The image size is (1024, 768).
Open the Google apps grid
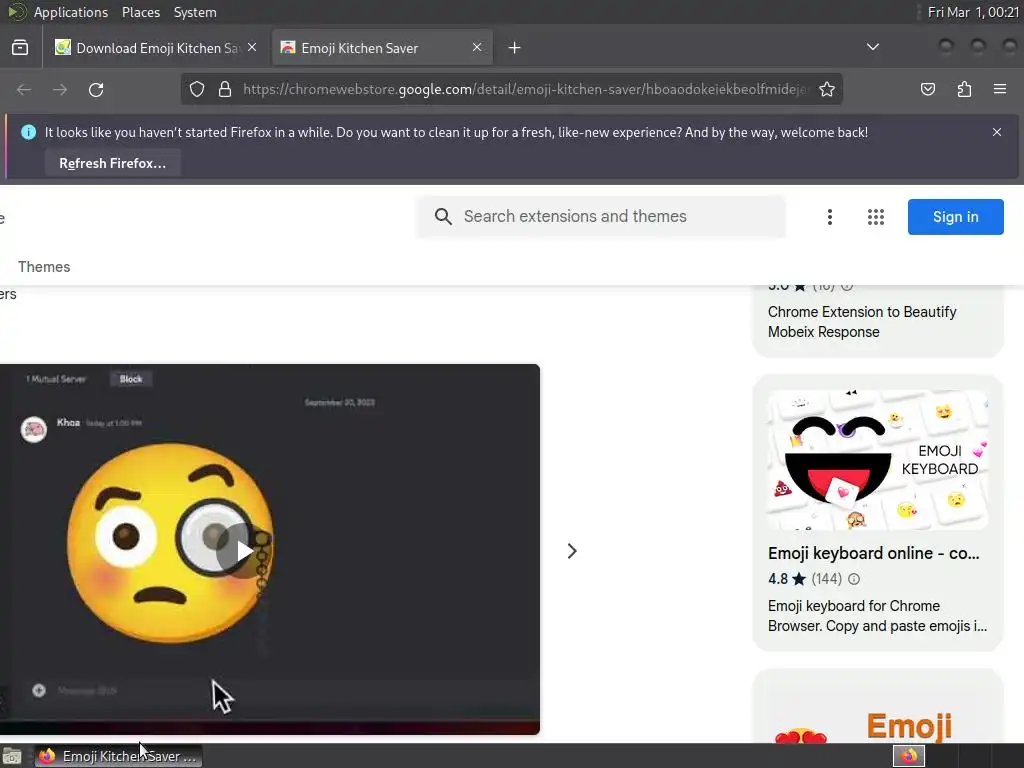pos(876,217)
